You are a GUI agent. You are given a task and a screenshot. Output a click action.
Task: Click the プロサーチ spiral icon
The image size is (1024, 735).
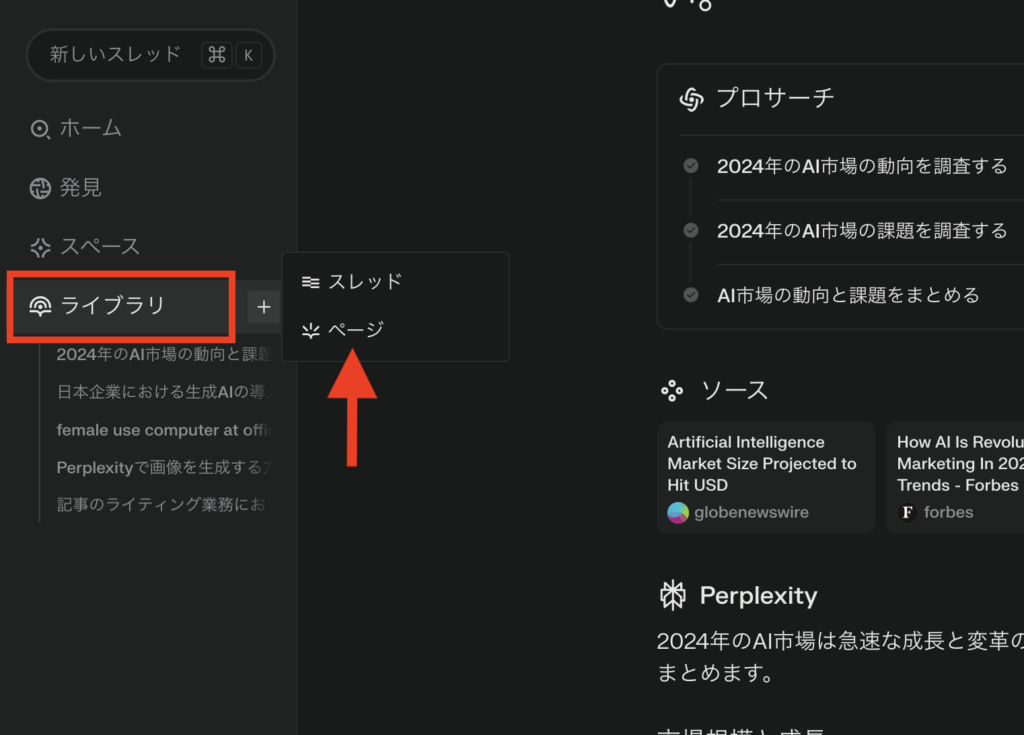[691, 97]
